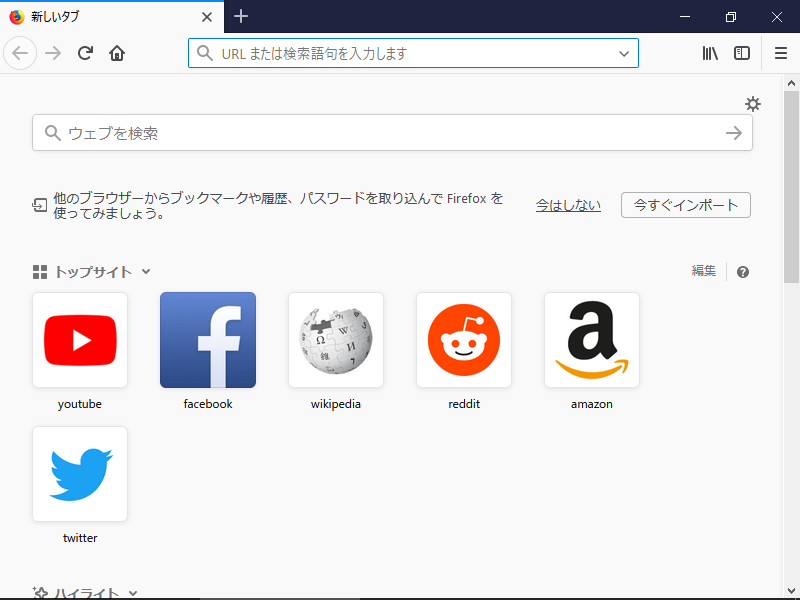Go forward to the next page

53,53
